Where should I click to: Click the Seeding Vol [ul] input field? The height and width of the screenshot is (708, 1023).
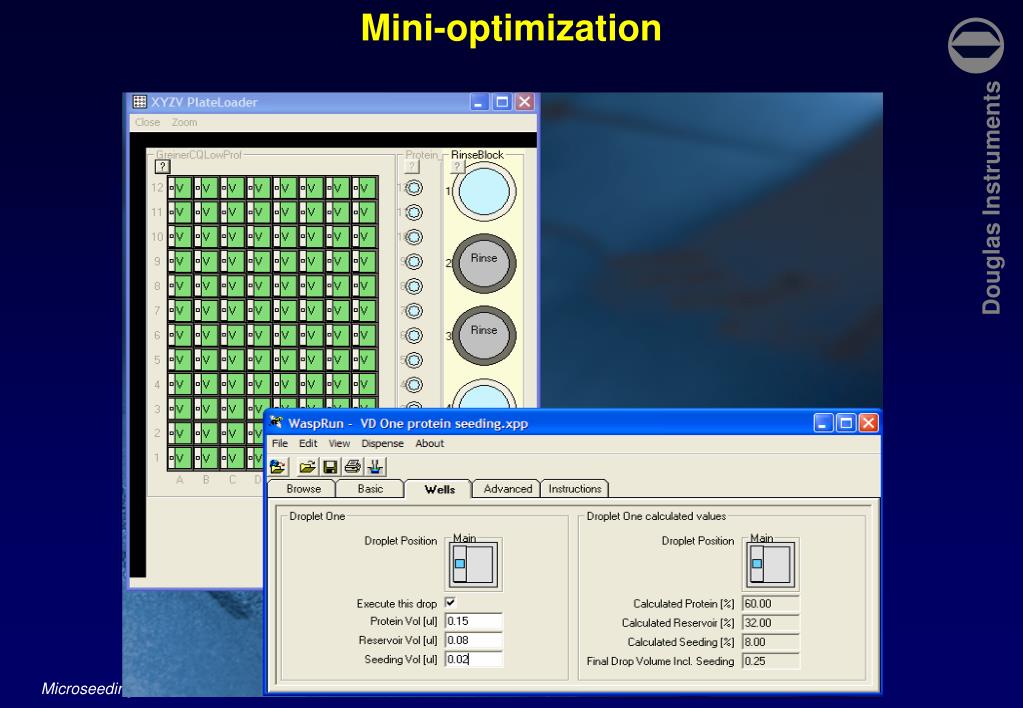(474, 659)
